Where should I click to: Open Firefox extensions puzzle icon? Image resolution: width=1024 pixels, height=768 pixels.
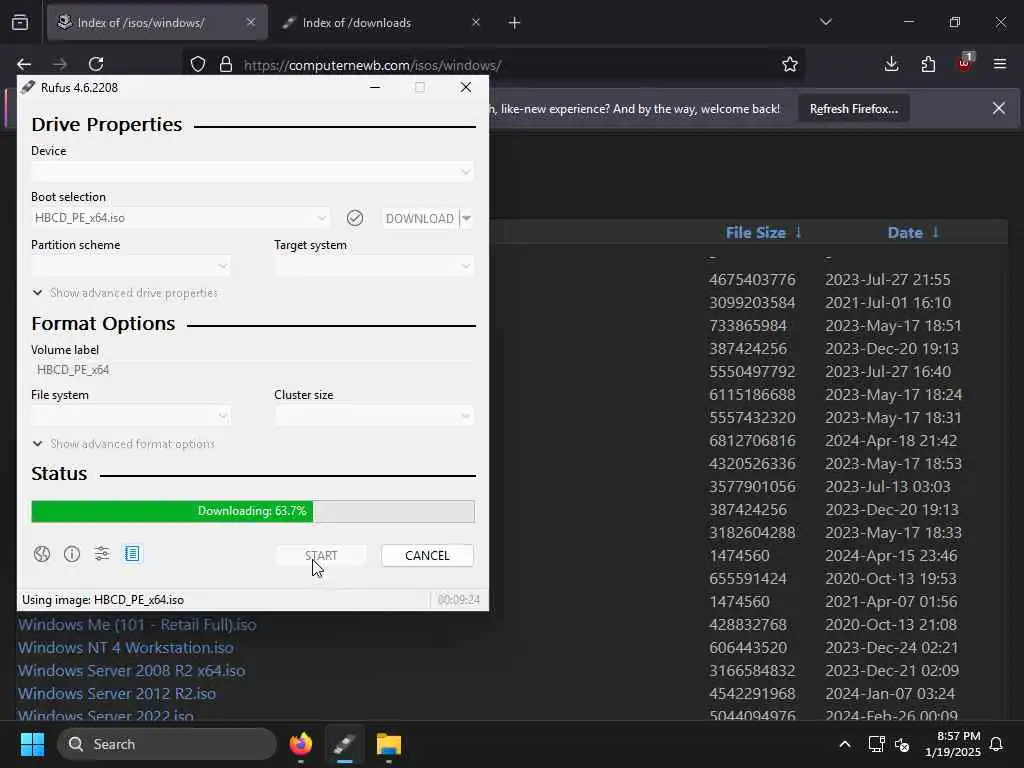coord(928,64)
